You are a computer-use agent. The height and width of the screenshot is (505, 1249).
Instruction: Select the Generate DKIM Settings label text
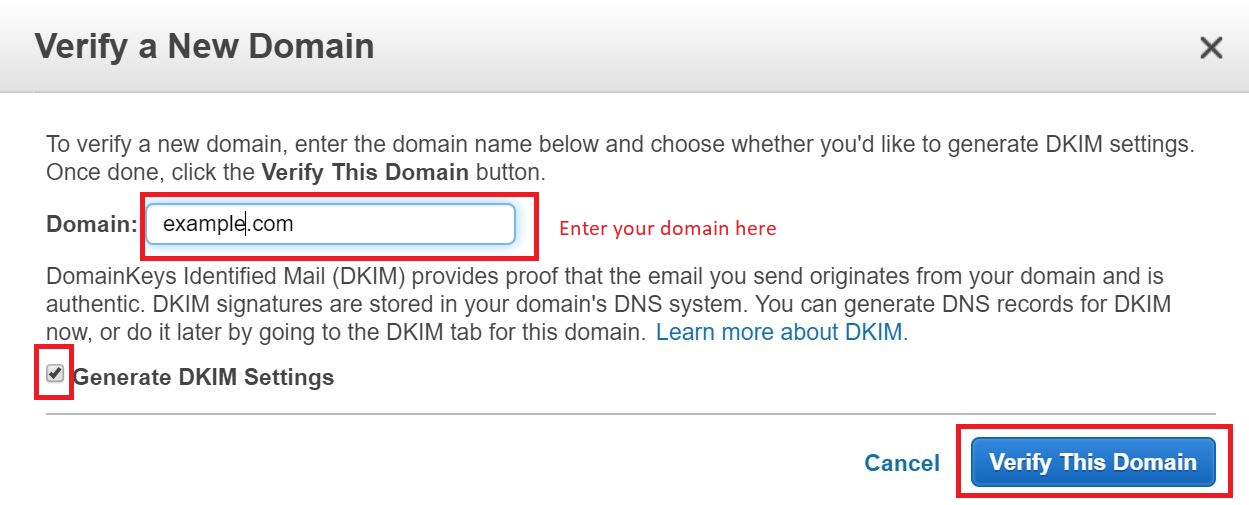coord(203,377)
